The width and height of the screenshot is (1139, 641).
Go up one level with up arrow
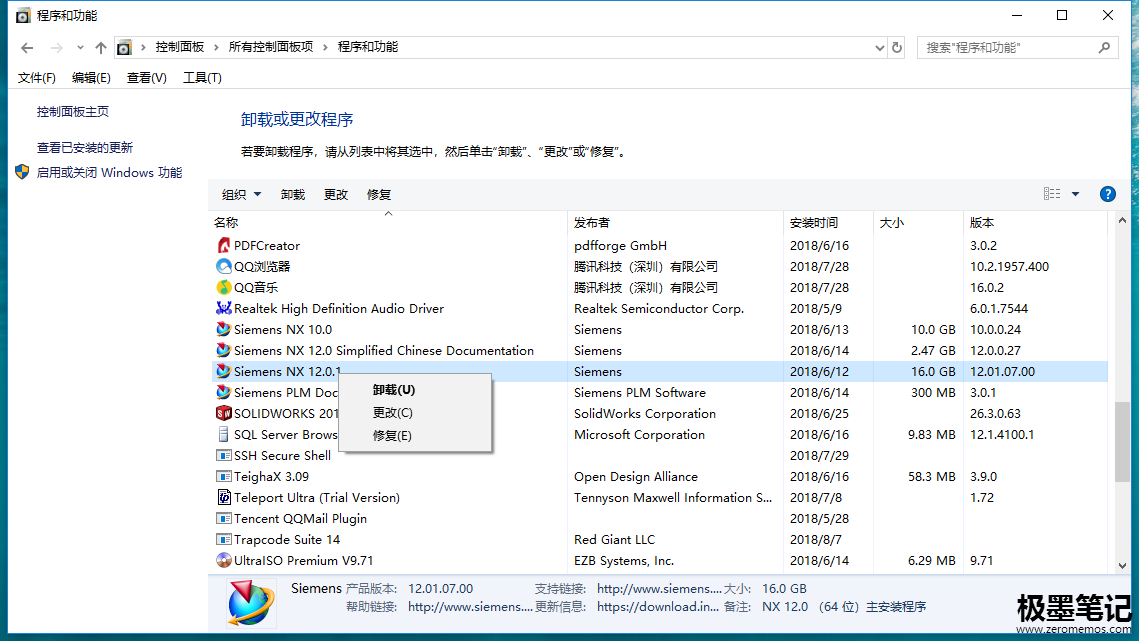pyautogui.click(x=101, y=48)
